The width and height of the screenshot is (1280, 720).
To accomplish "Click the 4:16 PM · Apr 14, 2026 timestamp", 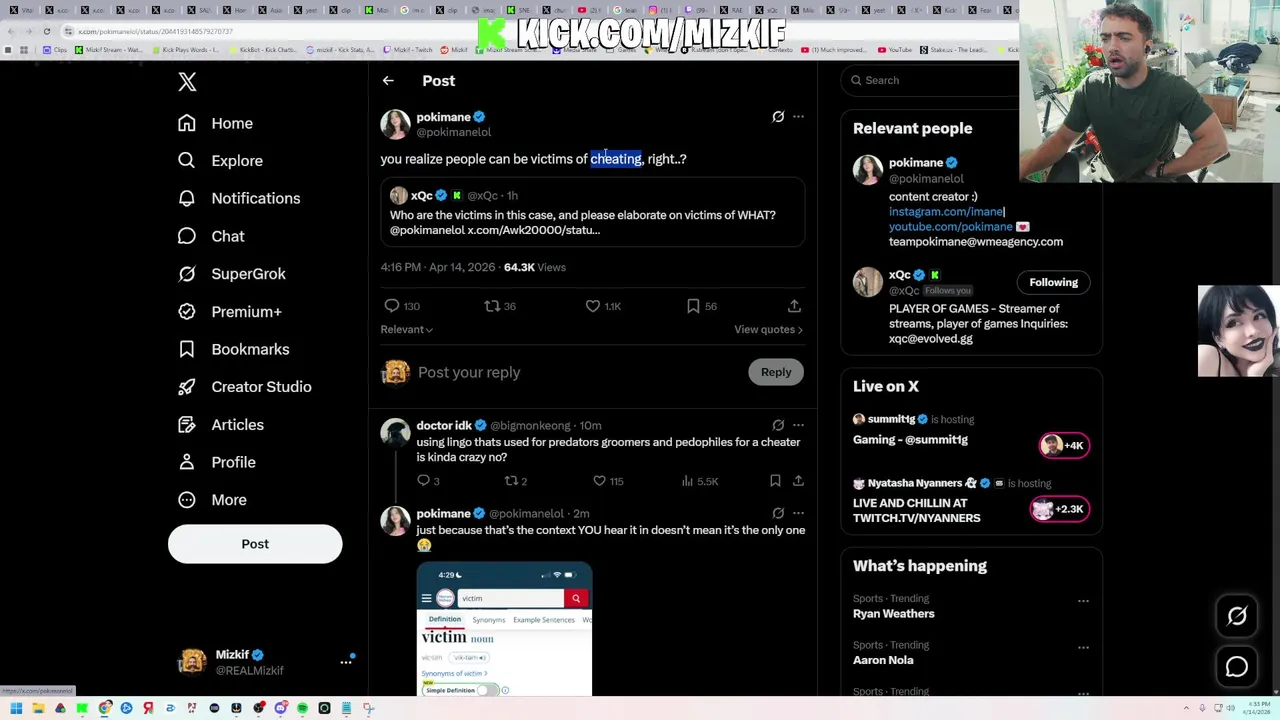I will pyautogui.click(x=438, y=268).
